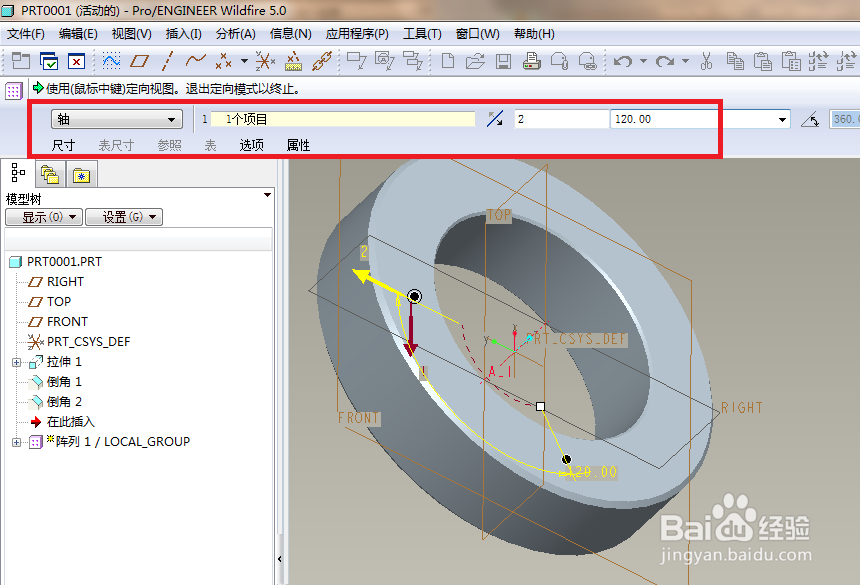The width and height of the screenshot is (860, 585).
Task: Select the datum Axis tool
Action: pyautogui.click(x=167, y=61)
